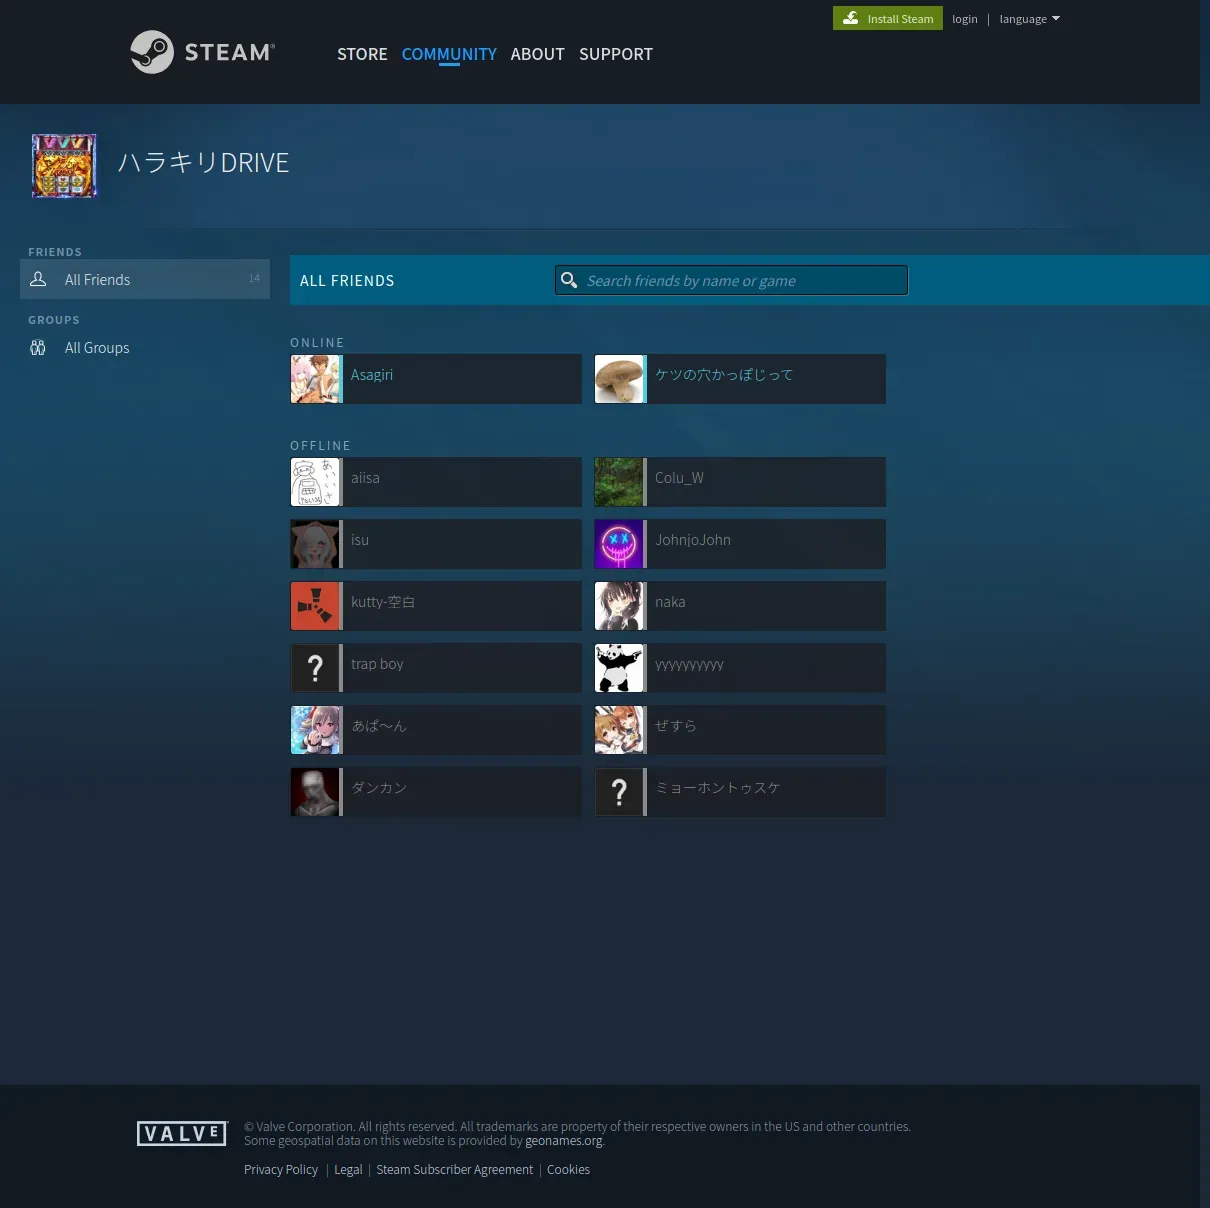Open friend name JohnjoJohn
Screen dimensions: 1210x1208
point(693,539)
